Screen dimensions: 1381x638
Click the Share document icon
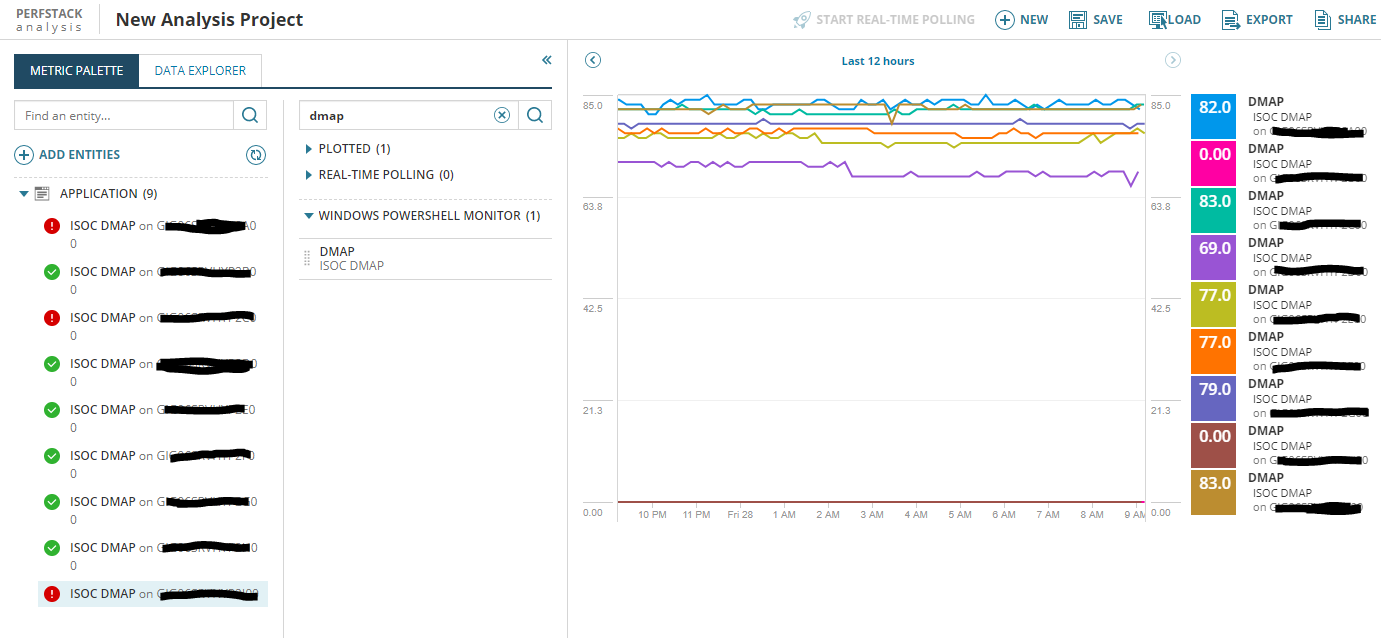1323,20
